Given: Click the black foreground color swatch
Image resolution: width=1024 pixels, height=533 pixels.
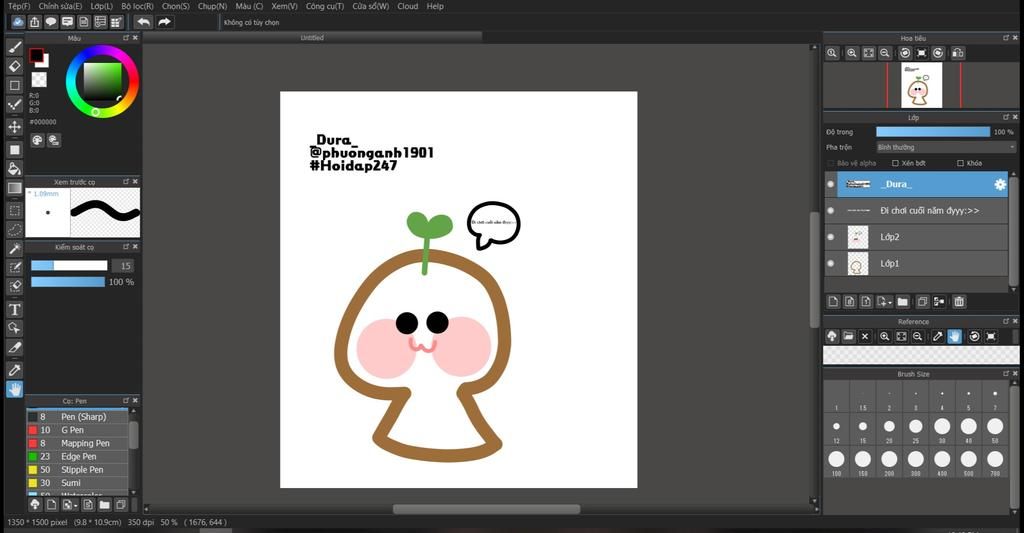Looking at the screenshot, I should pyautogui.click(x=36, y=56).
